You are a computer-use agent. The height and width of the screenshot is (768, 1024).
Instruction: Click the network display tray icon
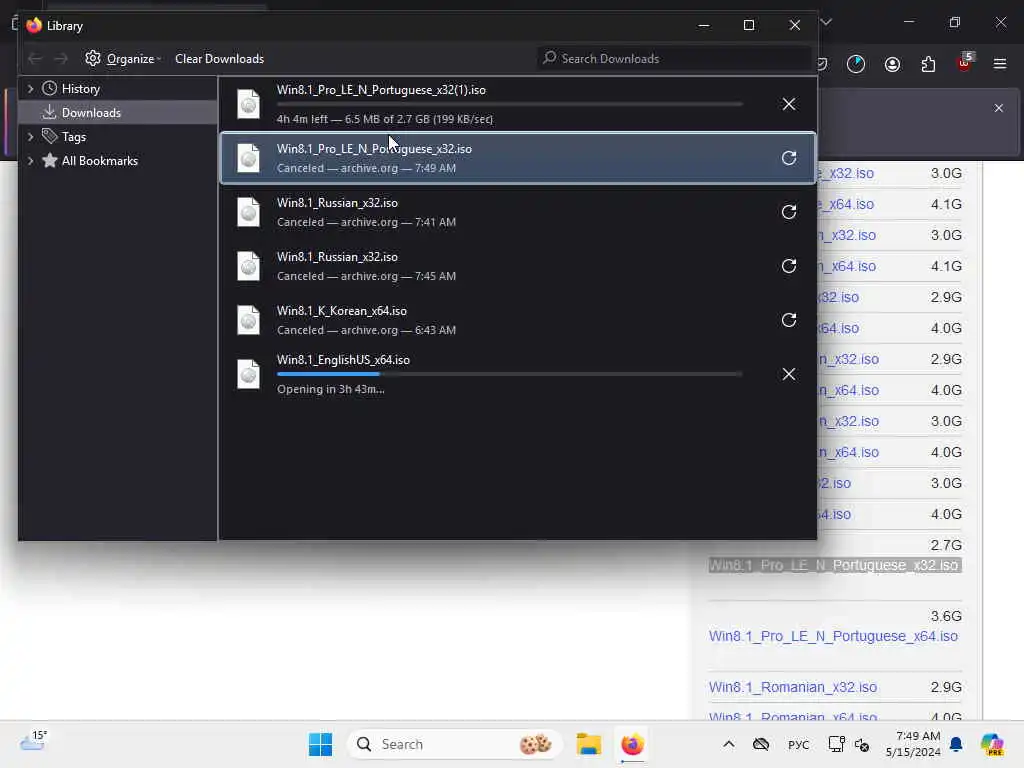tap(837, 744)
